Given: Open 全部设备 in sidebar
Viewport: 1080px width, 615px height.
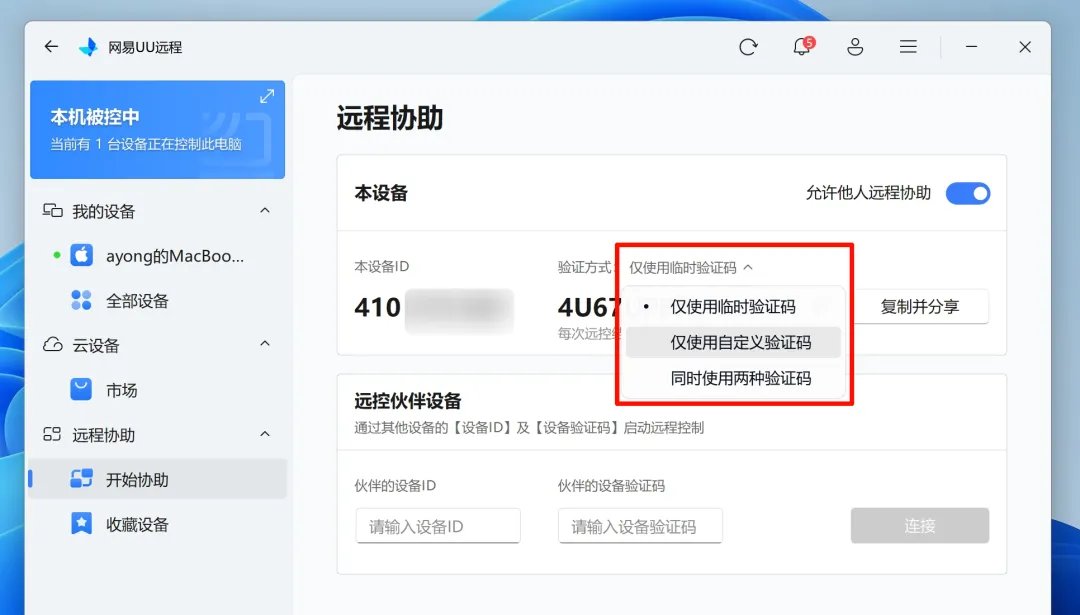Looking at the screenshot, I should (157, 301).
